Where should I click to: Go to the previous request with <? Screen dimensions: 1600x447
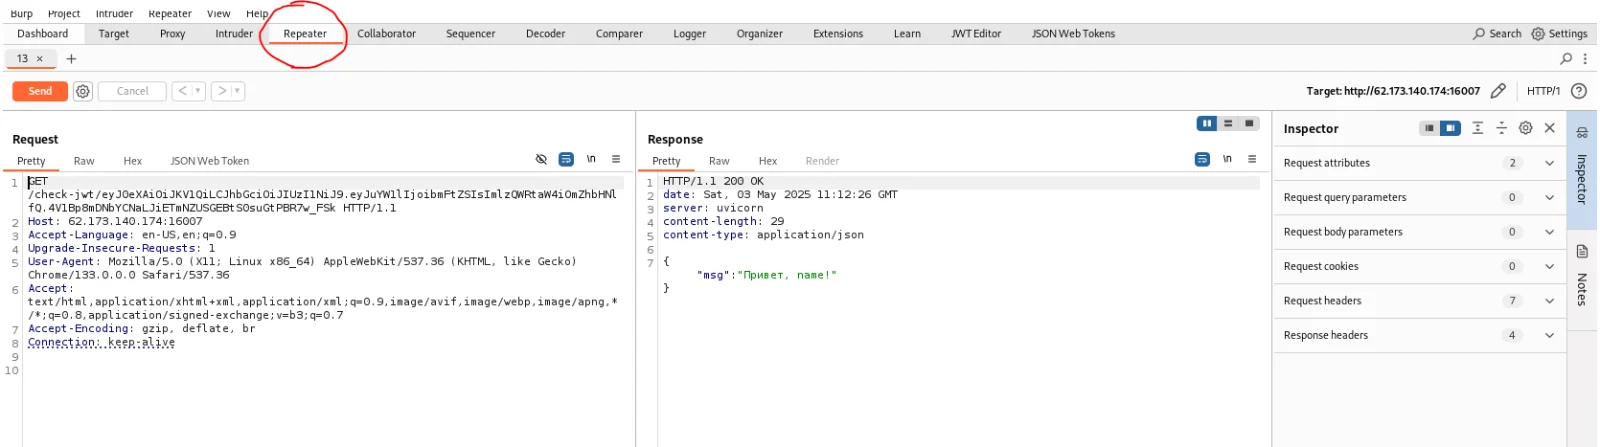[182, 91]
